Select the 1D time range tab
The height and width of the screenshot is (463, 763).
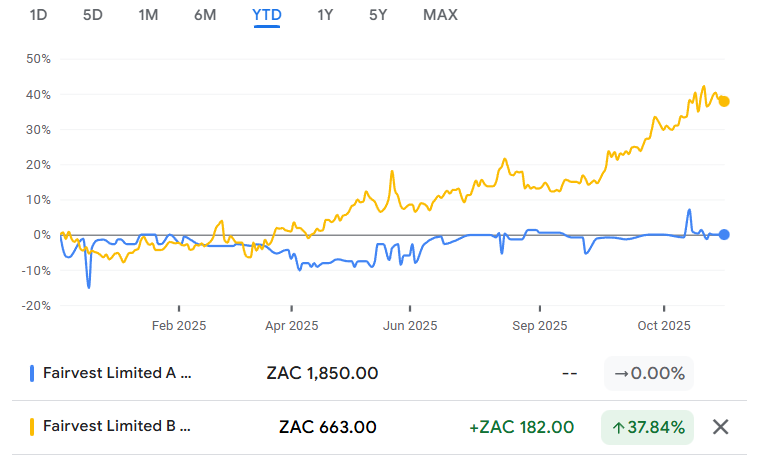(38, 15)
